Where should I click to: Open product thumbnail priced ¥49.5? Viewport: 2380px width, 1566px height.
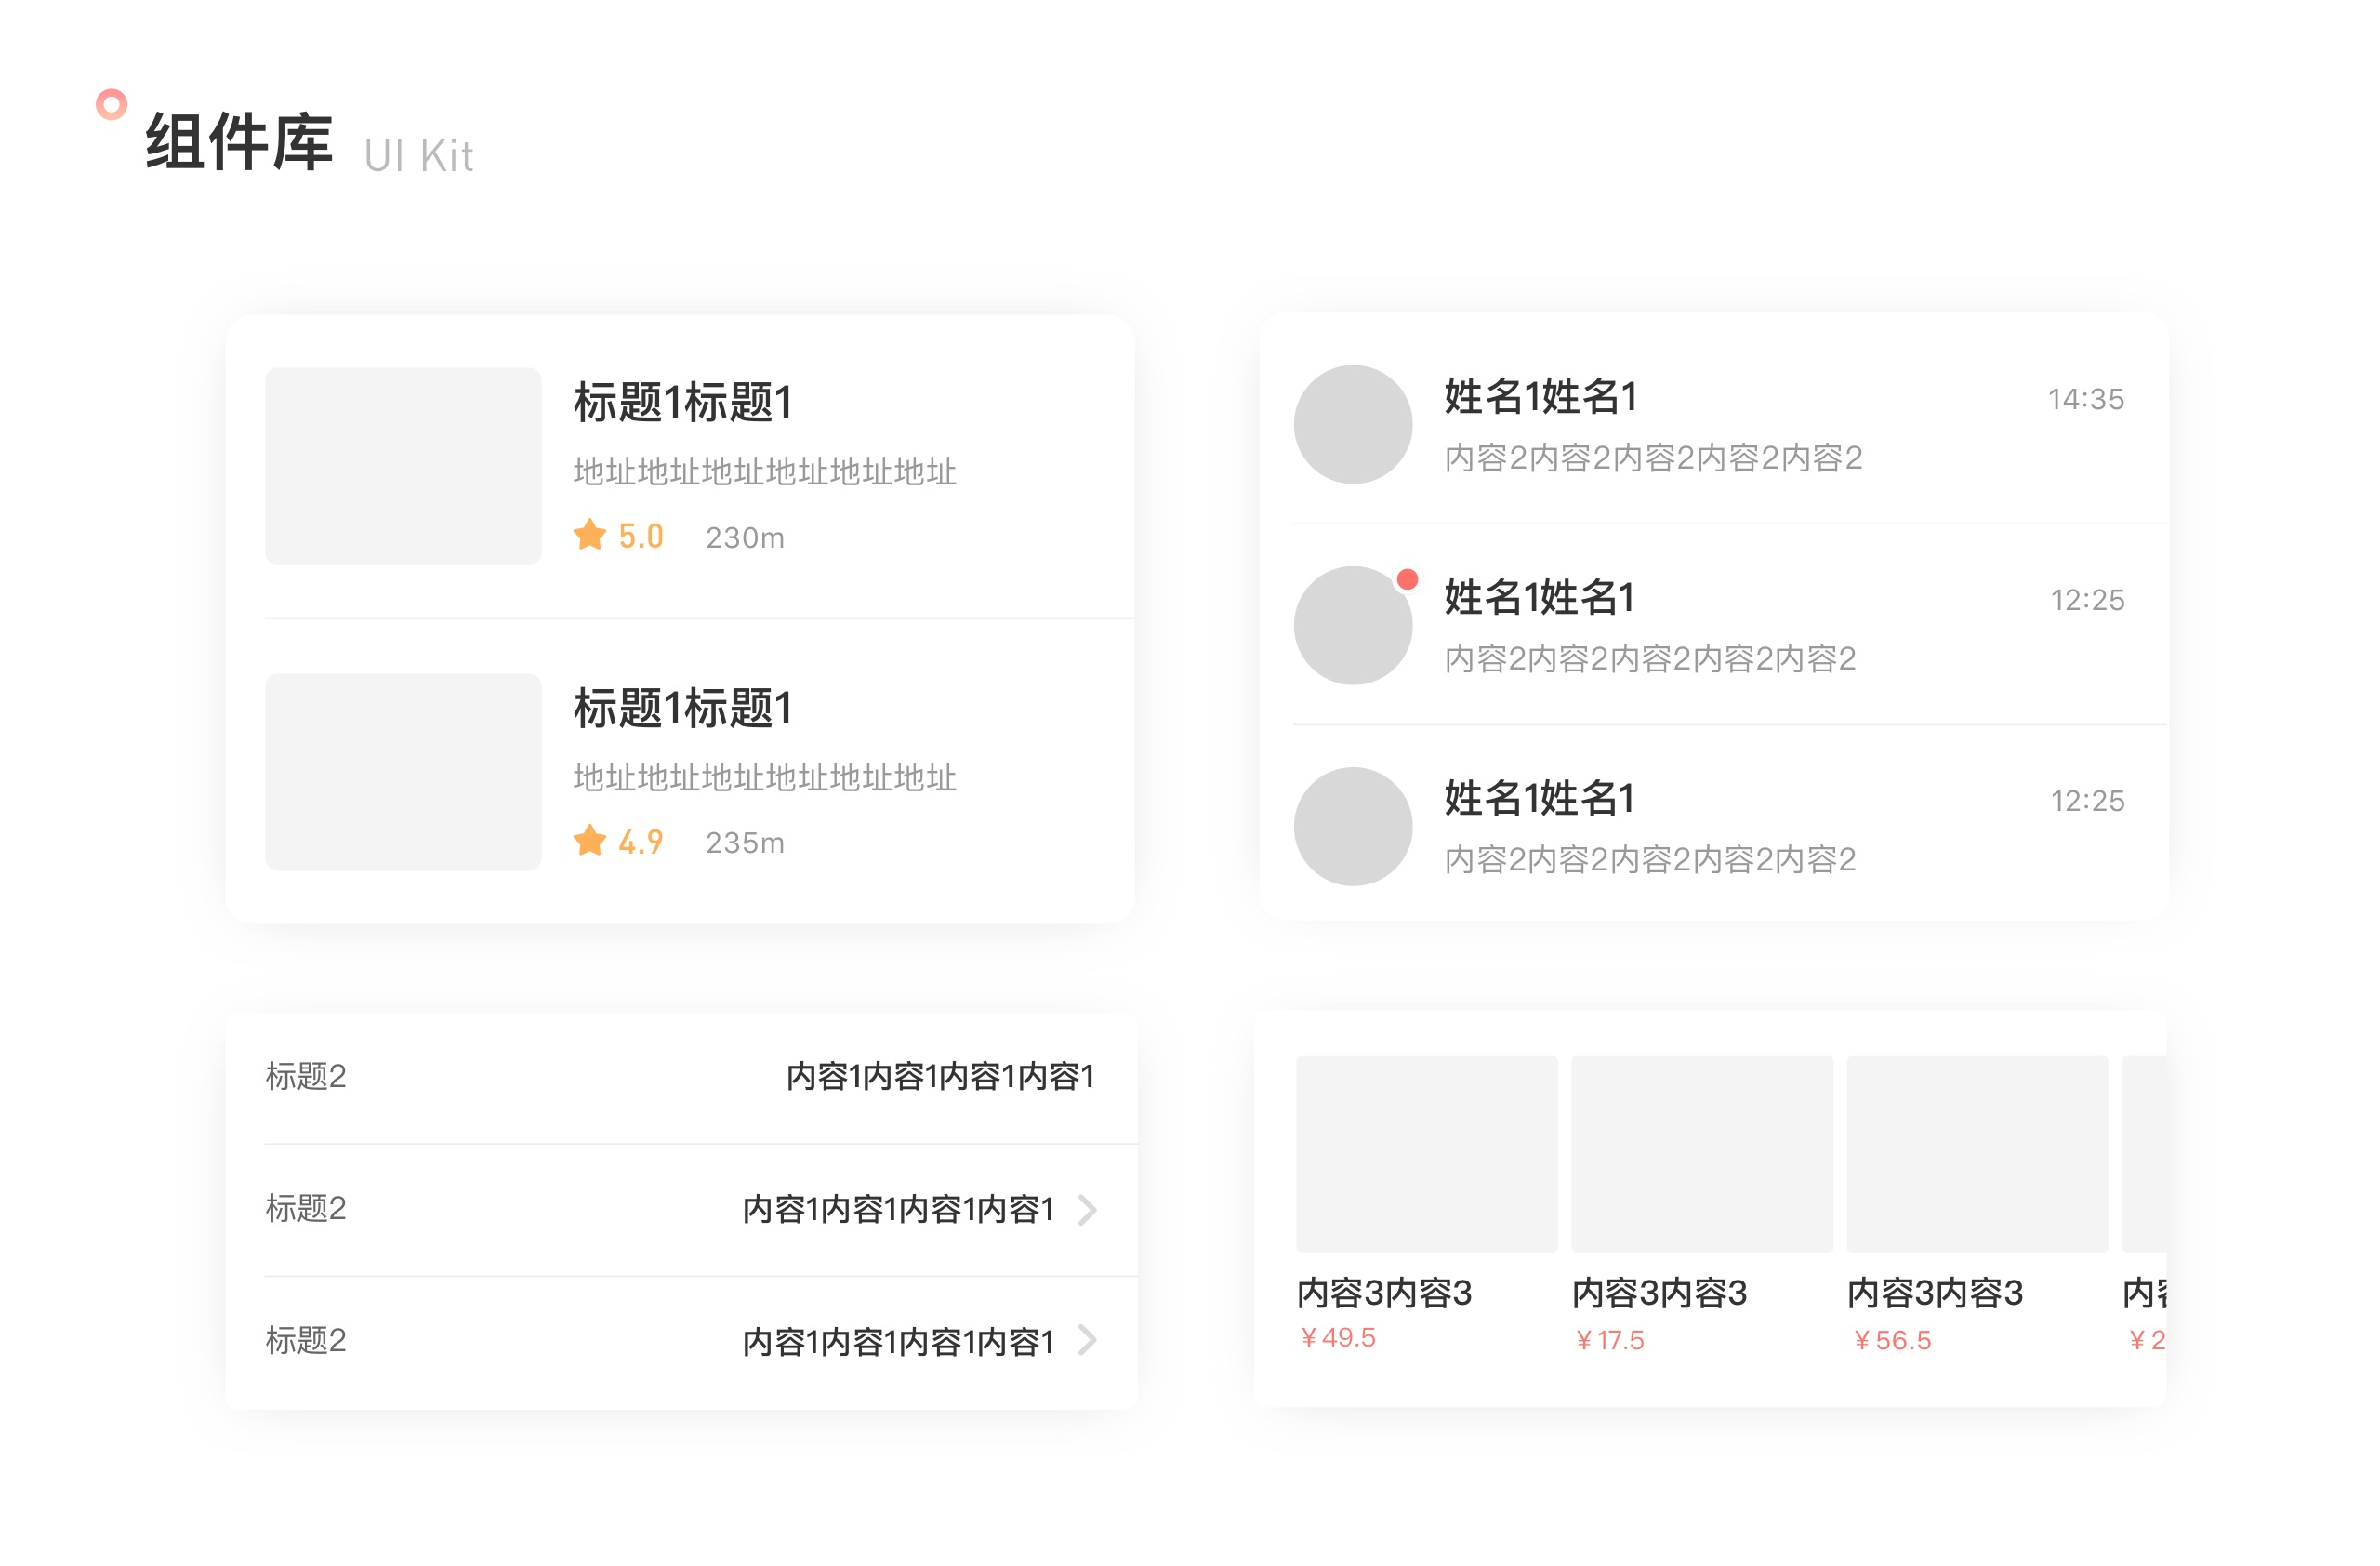(1426, 1153)
